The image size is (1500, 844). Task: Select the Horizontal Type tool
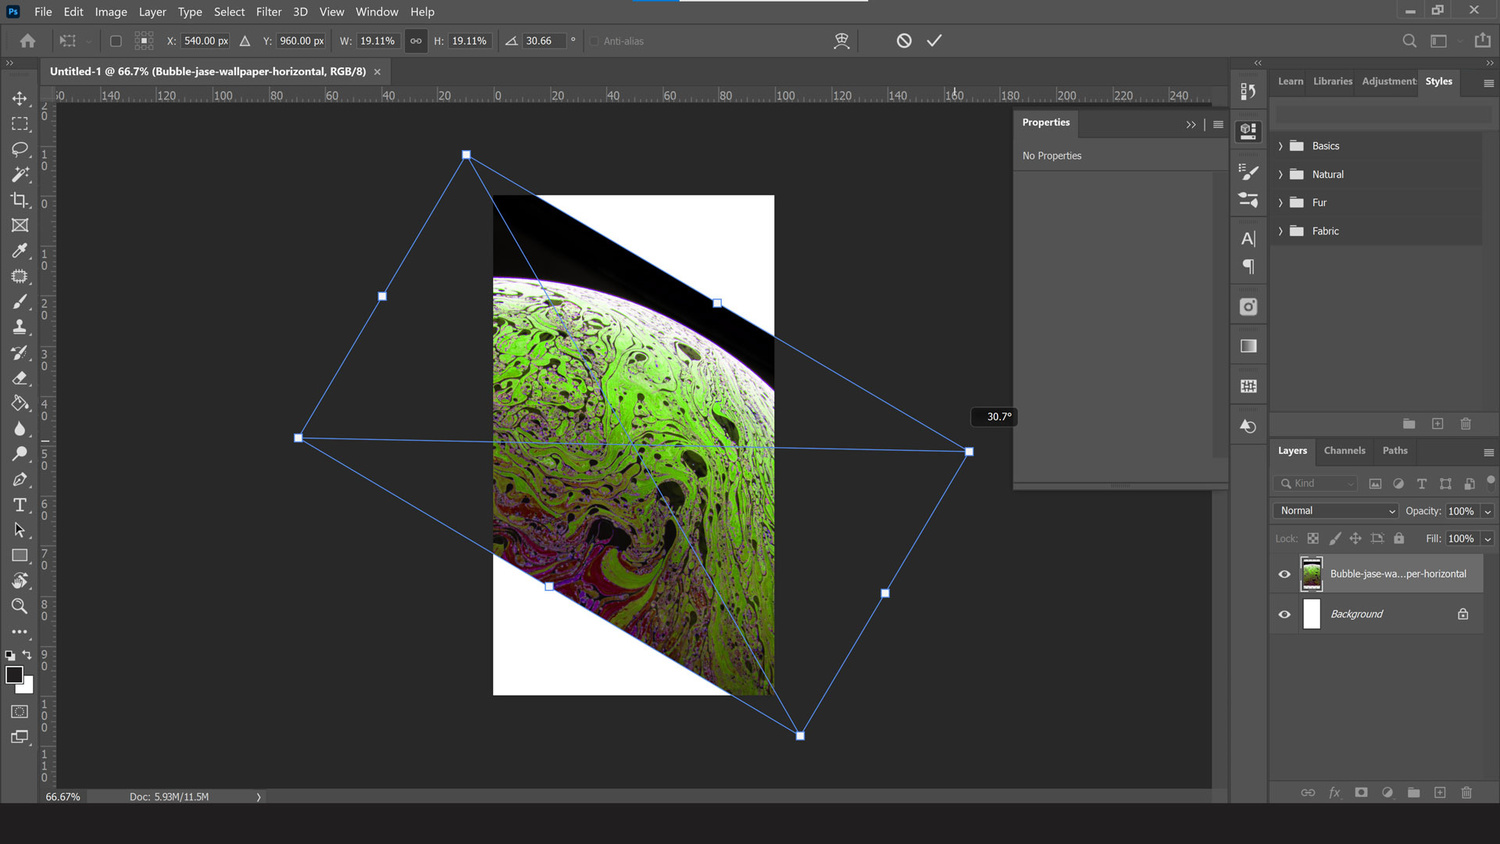coord(19,505)
